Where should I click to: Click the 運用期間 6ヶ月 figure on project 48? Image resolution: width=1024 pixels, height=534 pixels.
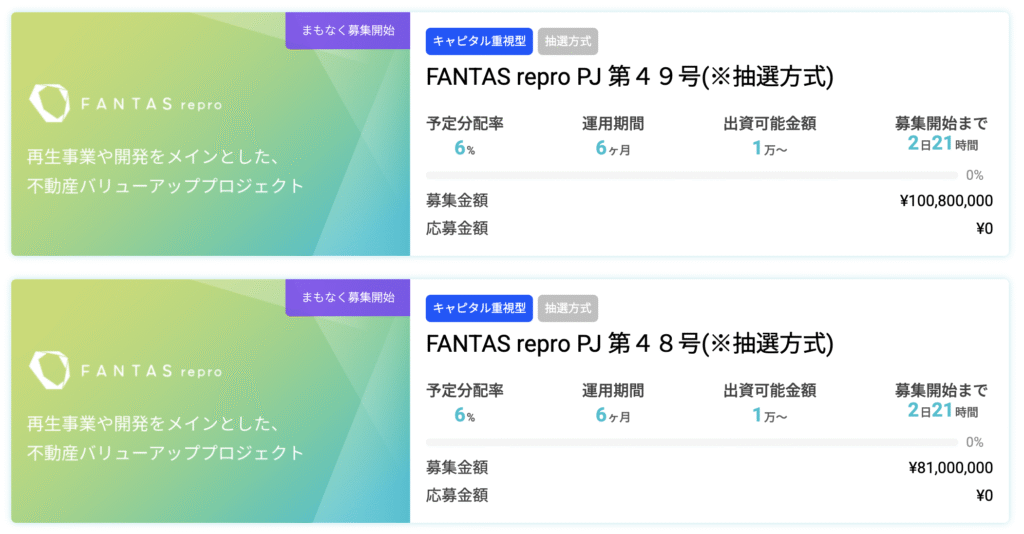(x=613, y=415)
